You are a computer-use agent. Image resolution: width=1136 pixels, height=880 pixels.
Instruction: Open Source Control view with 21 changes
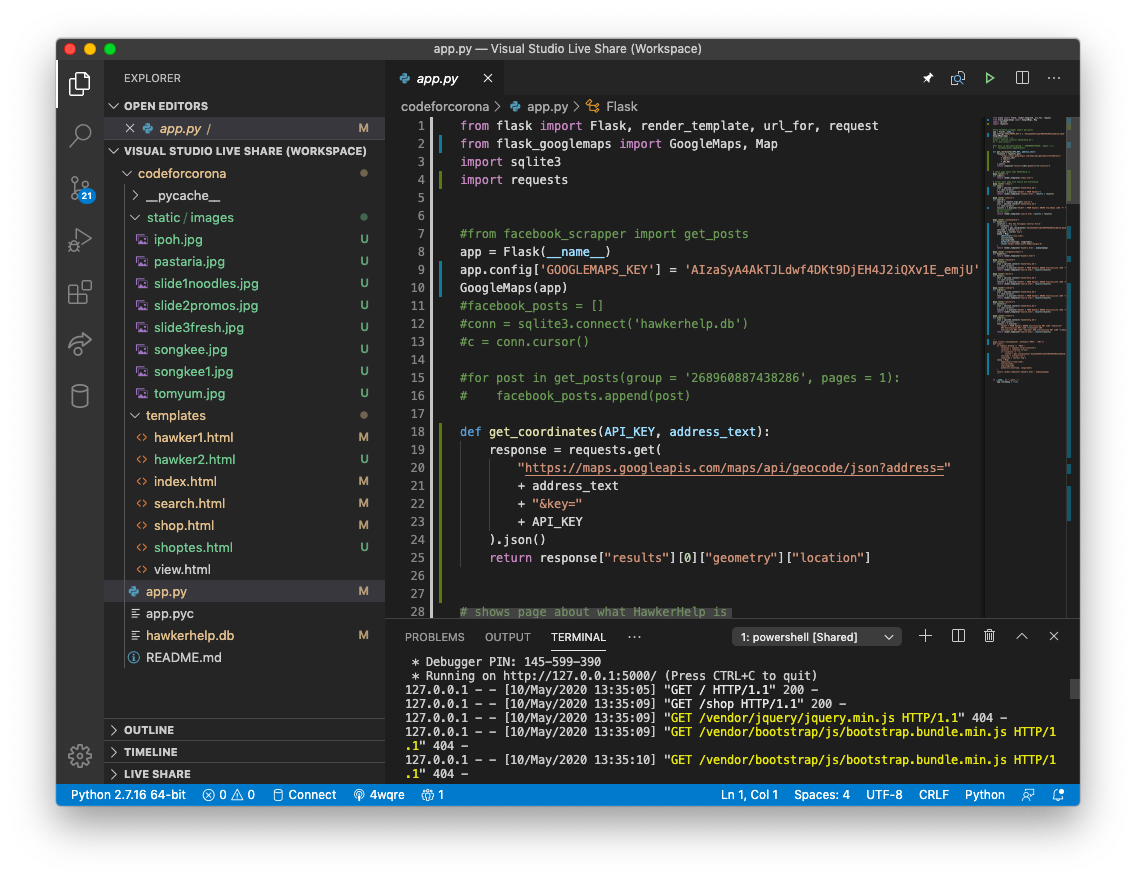[80, 188]
